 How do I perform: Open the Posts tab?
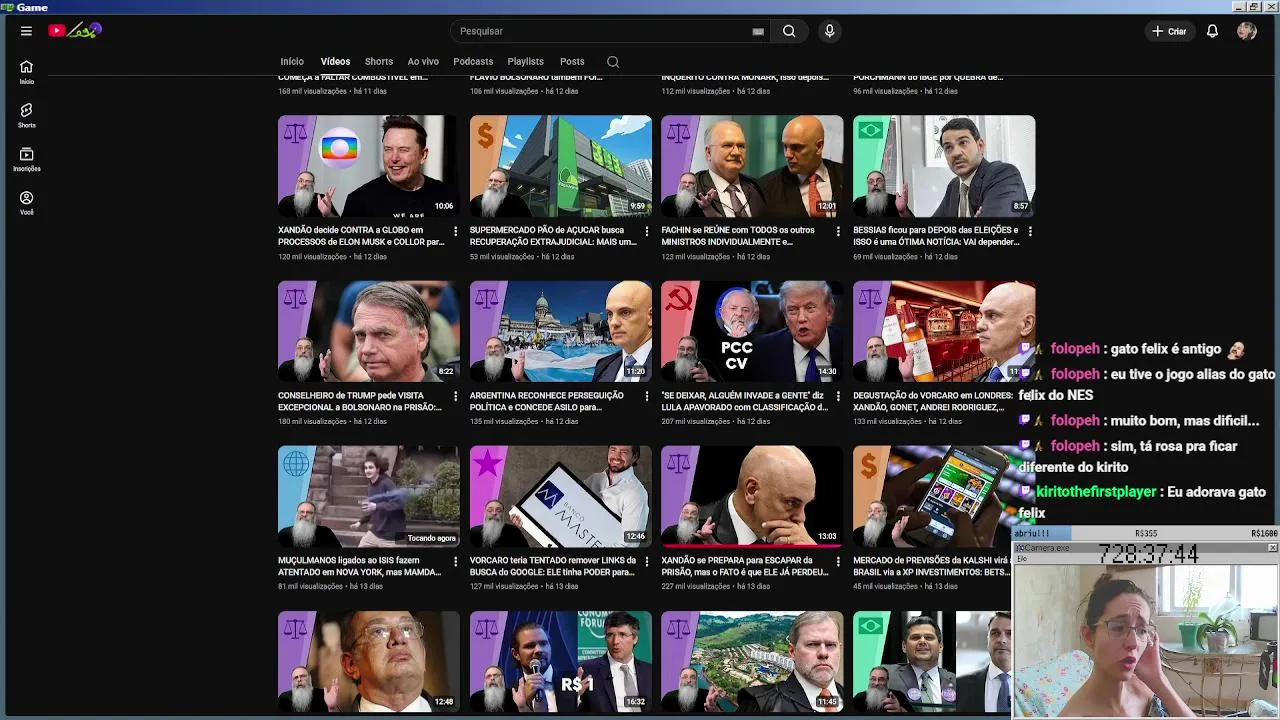(572, 62)
